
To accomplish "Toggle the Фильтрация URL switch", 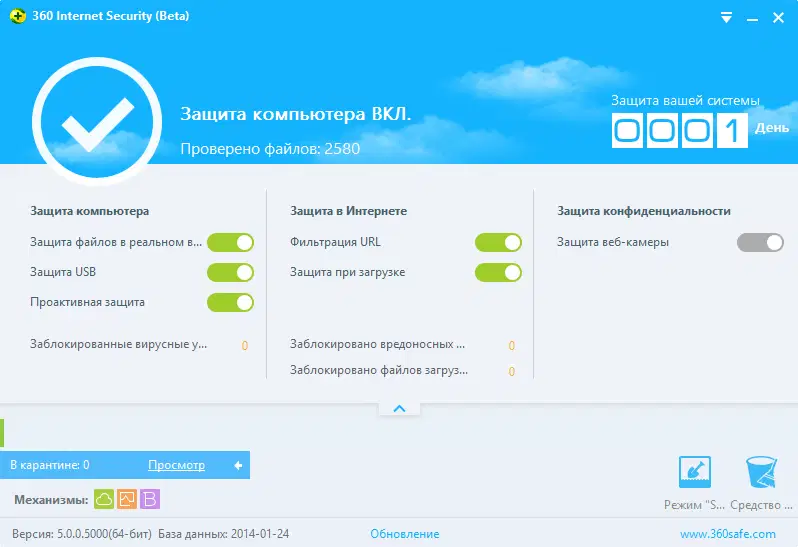I will click(498, 243).
